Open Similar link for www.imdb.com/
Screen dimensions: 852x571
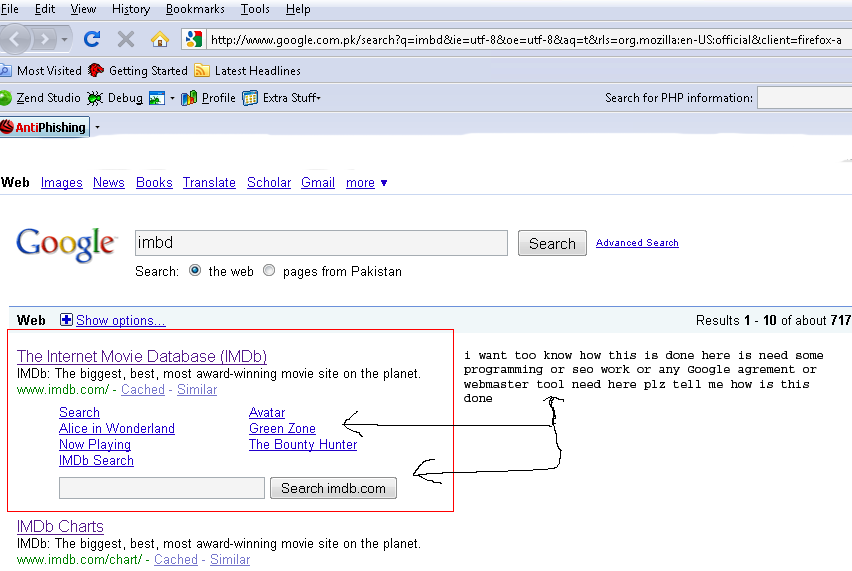pyautogui.click(x=197, y=390)
